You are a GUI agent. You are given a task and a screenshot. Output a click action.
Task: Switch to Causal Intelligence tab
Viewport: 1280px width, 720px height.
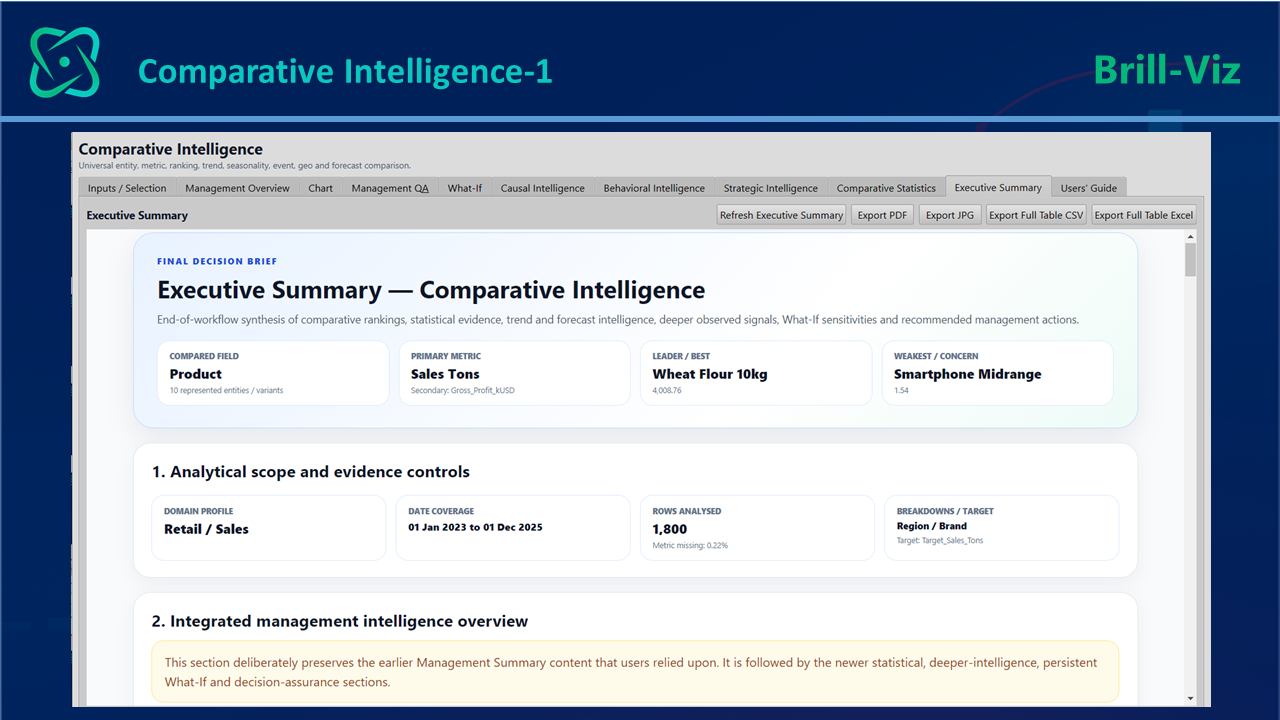tap(543, 188)
